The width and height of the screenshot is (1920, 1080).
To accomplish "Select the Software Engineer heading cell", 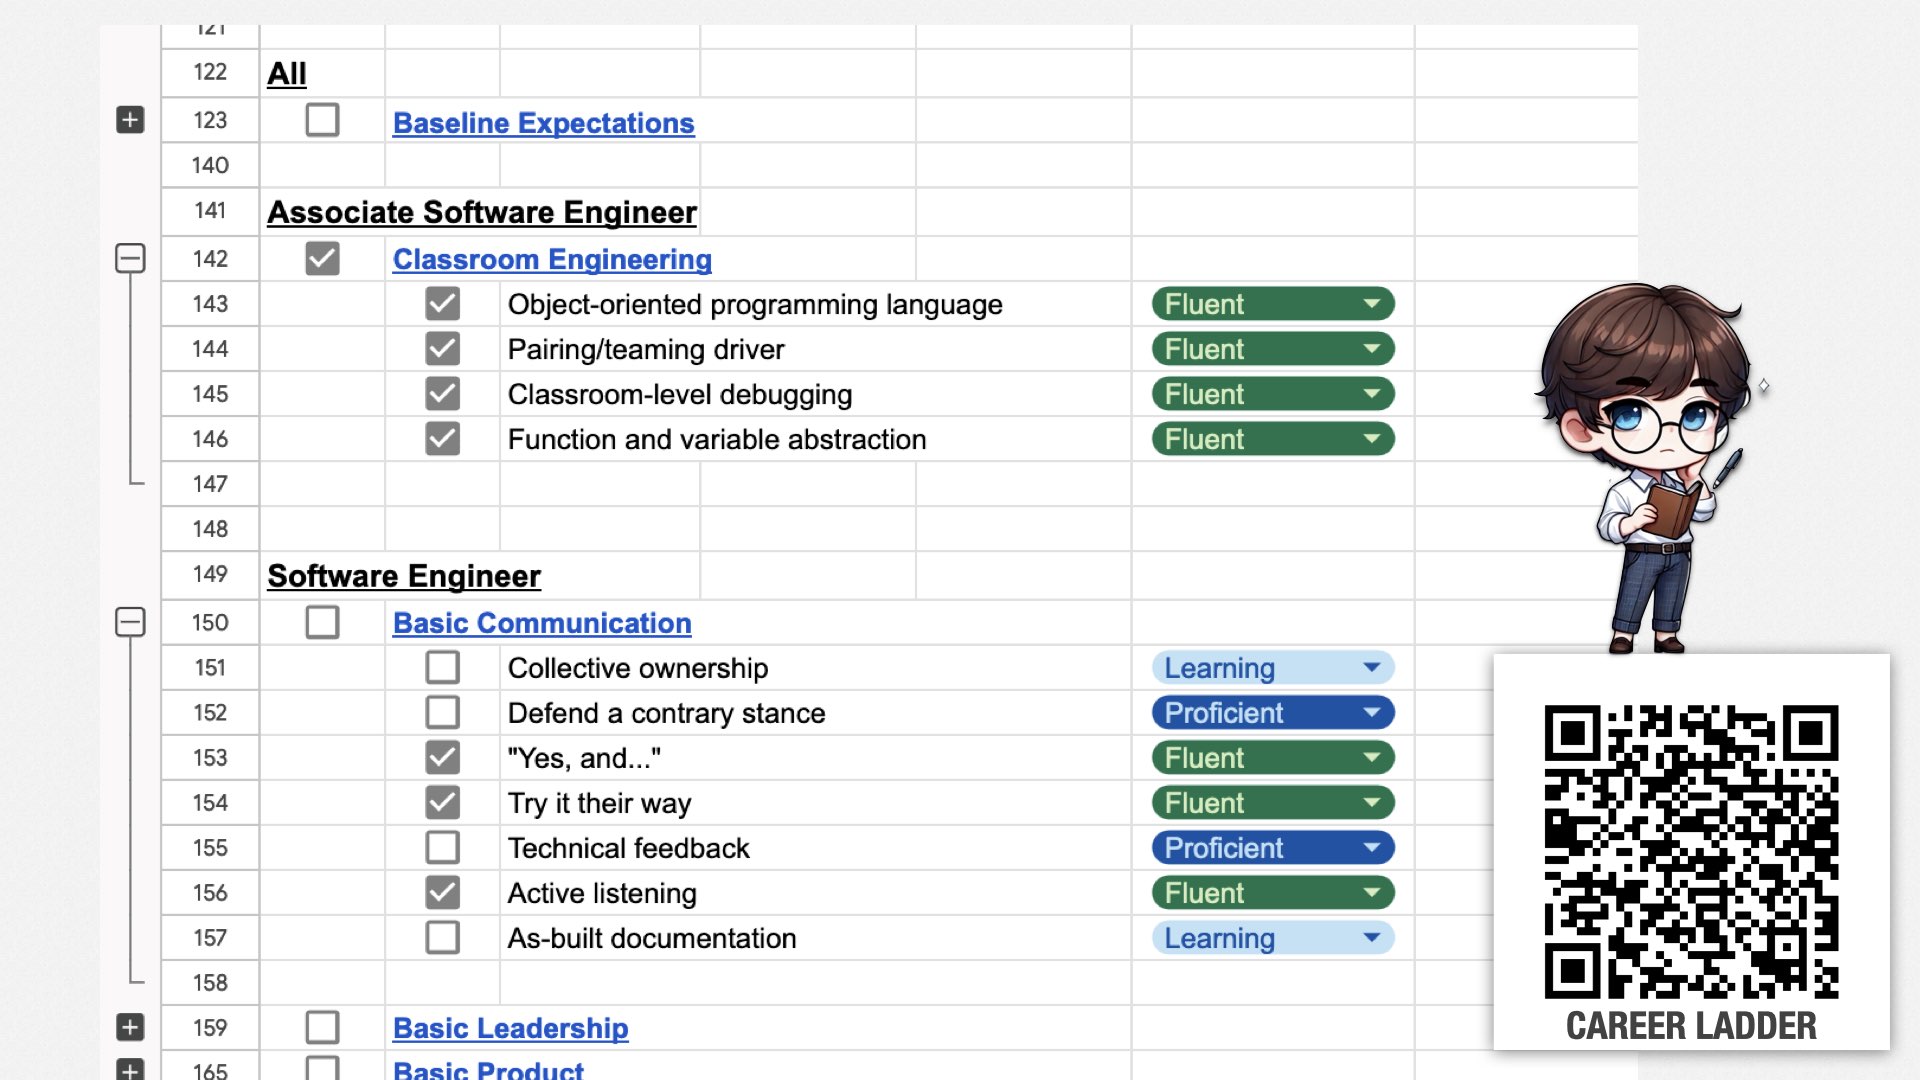I will 404,576.
